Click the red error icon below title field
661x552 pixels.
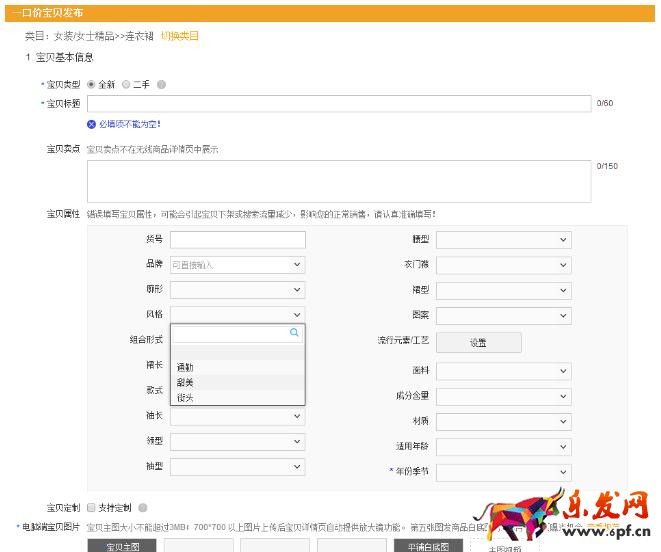(x=91, y=124)
